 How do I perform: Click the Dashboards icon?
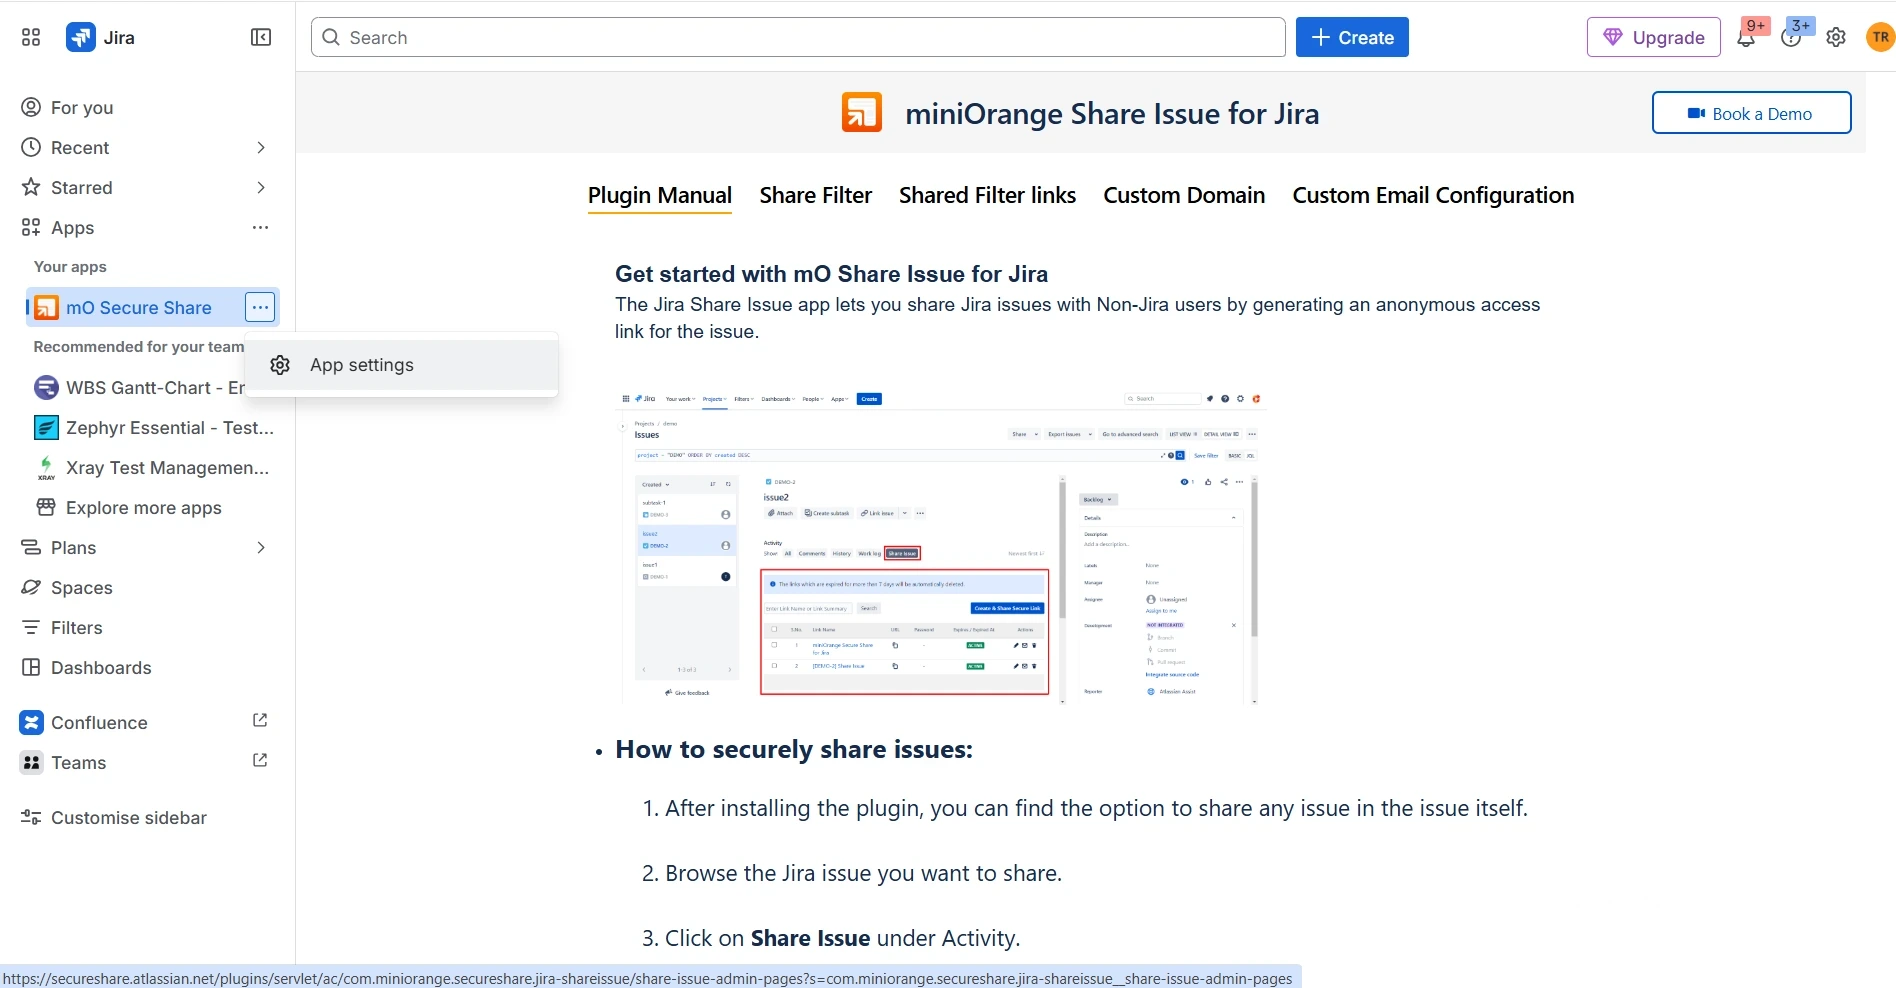tap(31, 667)
